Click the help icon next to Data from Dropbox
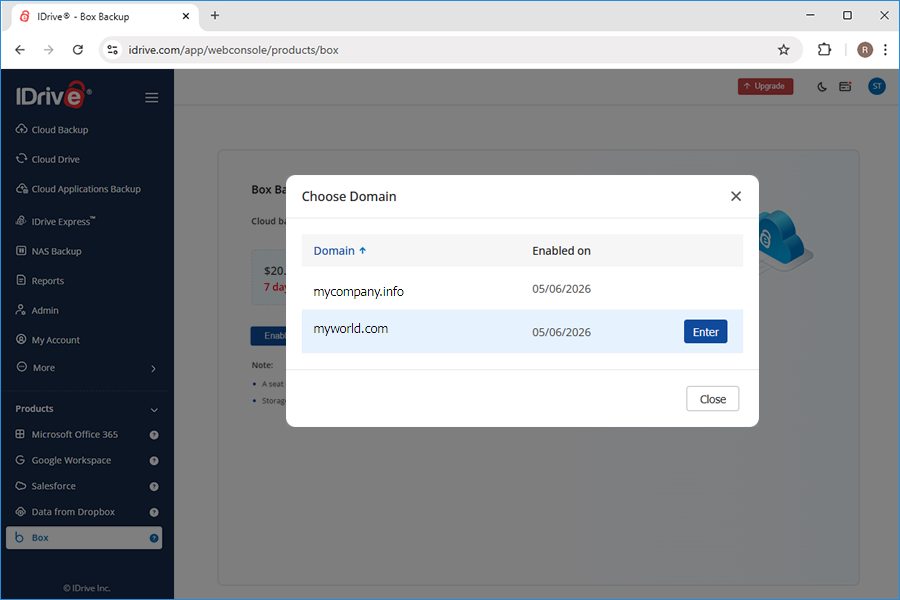Viewport: 900px width, 600px height. click(154, 512)
